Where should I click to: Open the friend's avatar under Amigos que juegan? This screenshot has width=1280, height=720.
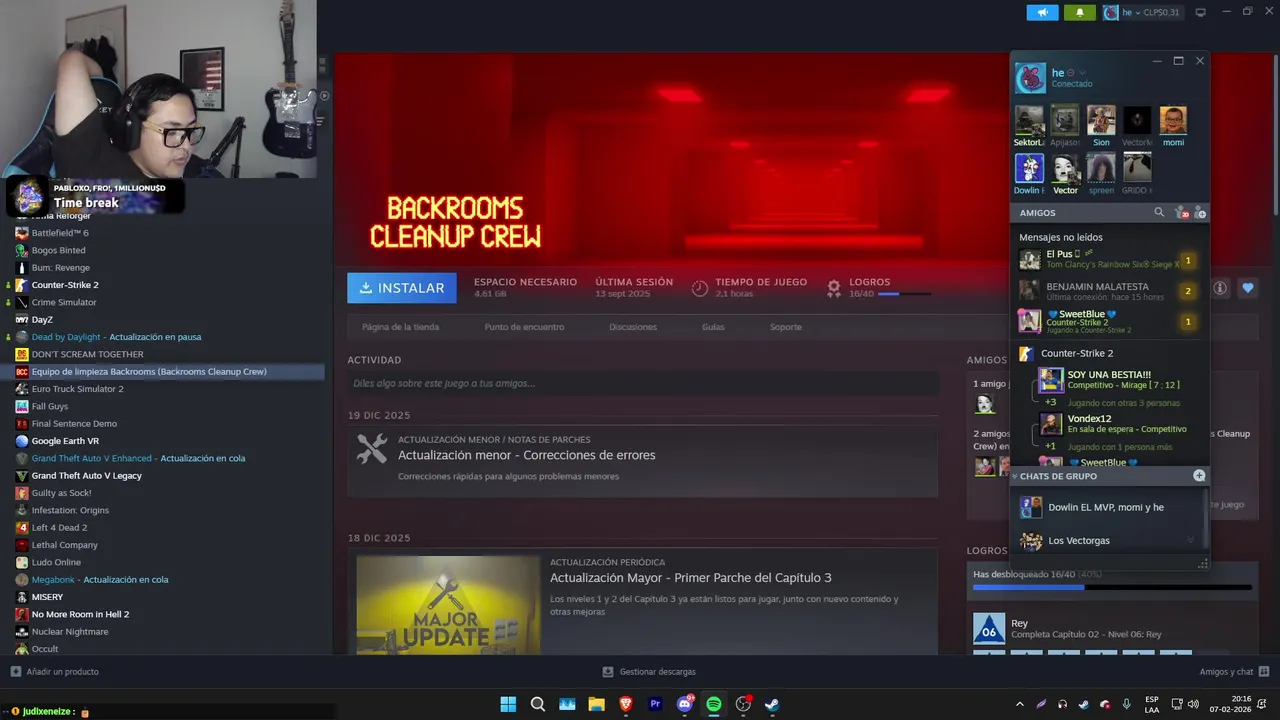point(985,404)
